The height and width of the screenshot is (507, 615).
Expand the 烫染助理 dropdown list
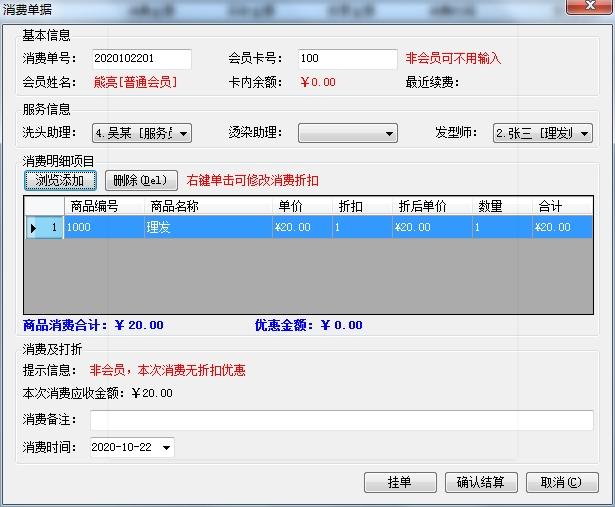tap(390, 133)
